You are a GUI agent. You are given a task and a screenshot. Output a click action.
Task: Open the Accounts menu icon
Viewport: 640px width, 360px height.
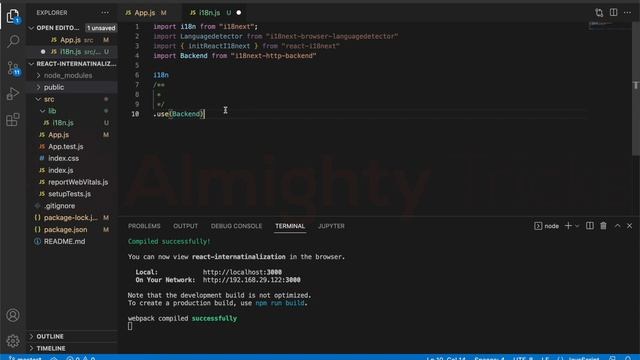(13, 315)
